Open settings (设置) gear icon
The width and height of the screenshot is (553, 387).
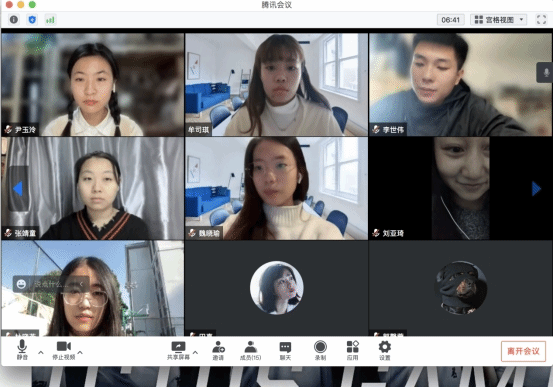pos(385,351)
